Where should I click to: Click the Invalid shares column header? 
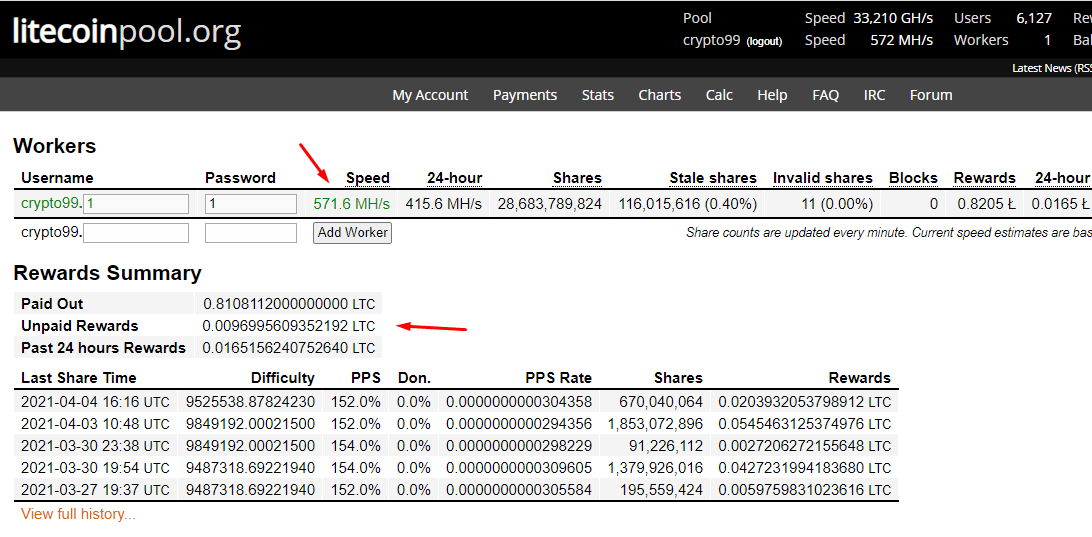click(822, 178)
